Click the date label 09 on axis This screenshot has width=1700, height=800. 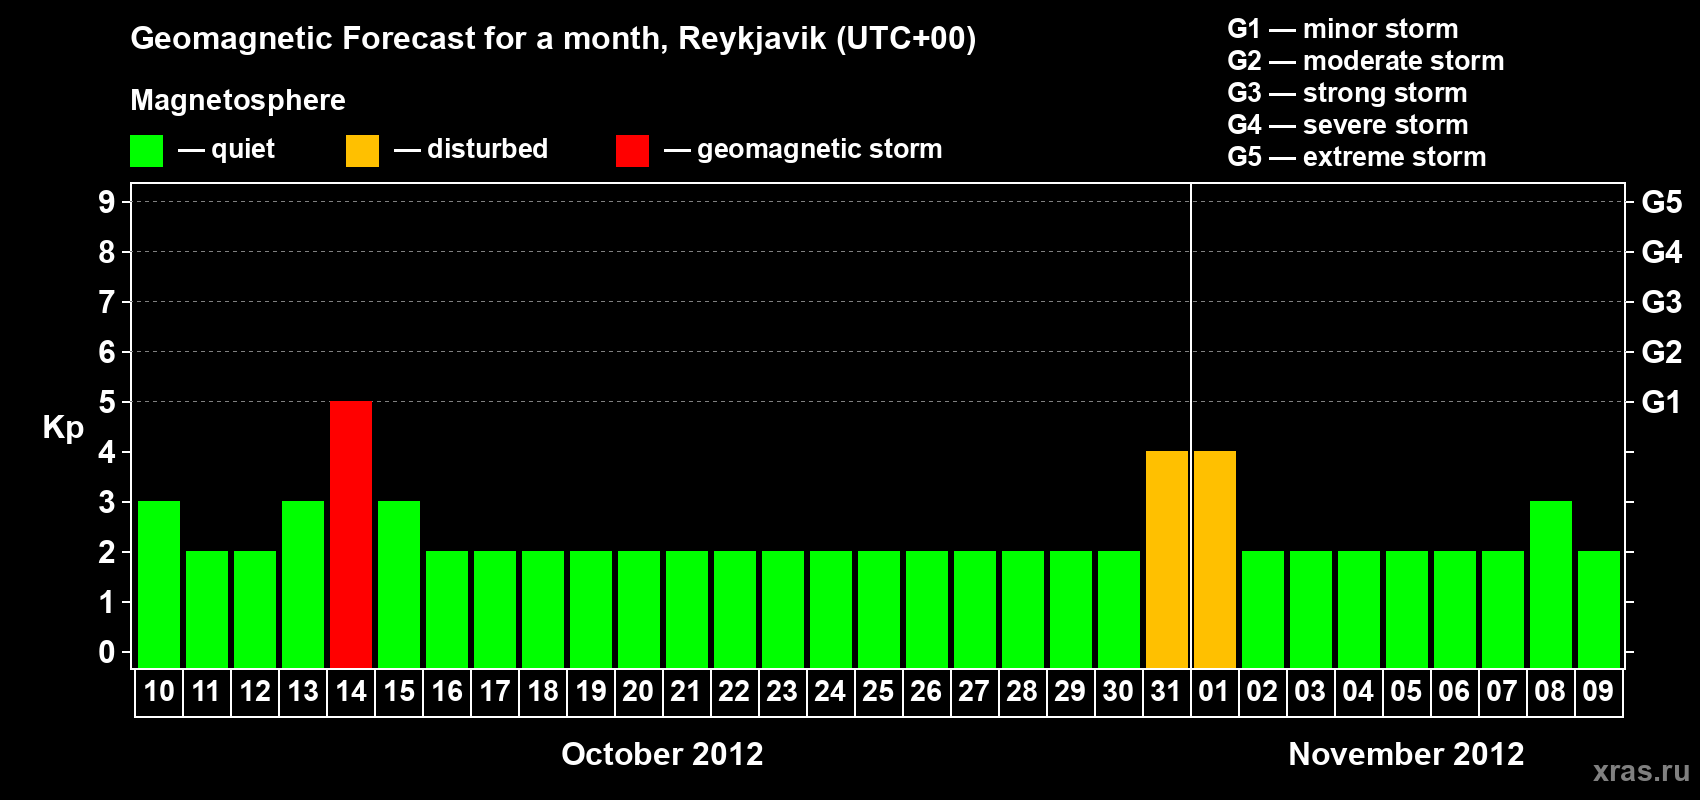[1598, 691]
